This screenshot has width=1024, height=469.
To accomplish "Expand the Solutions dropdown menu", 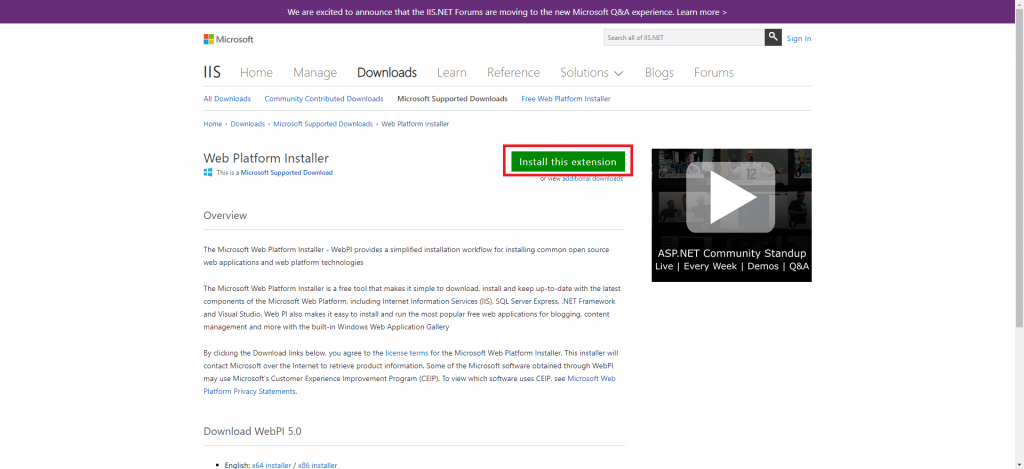I will tap(592, 73).
